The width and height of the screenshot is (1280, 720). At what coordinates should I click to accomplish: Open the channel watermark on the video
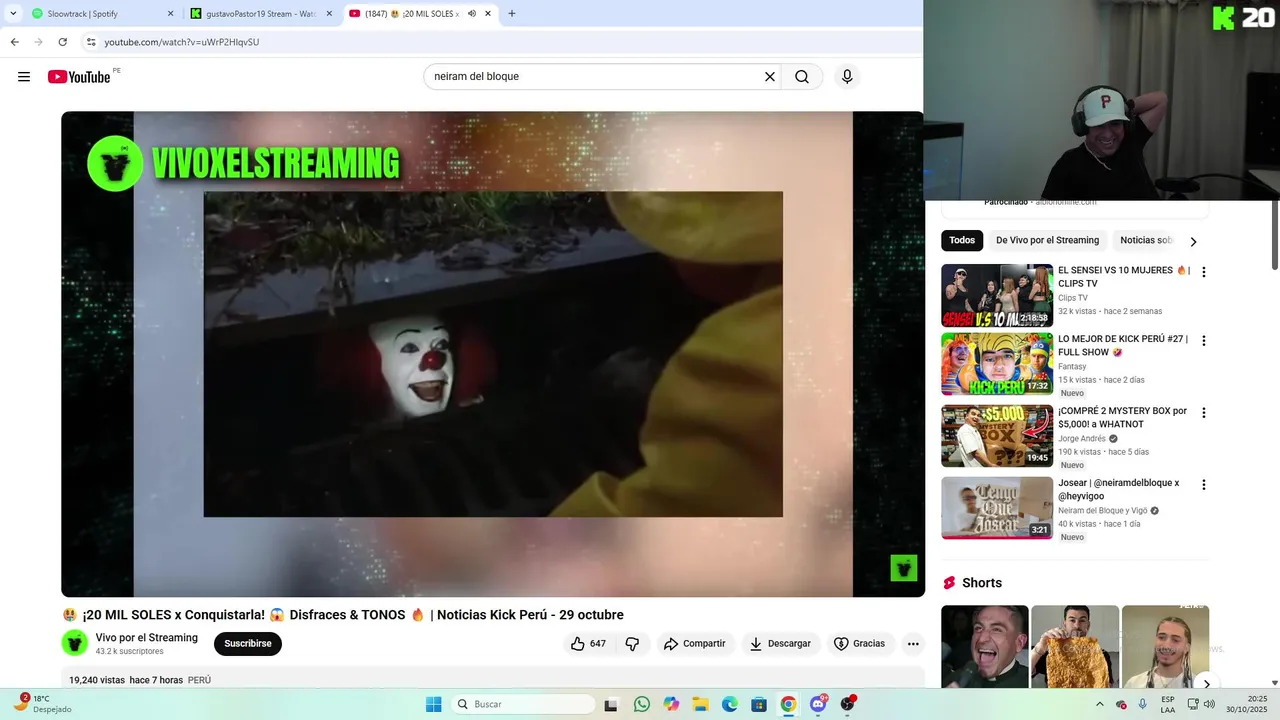click(x=904, y=568)
